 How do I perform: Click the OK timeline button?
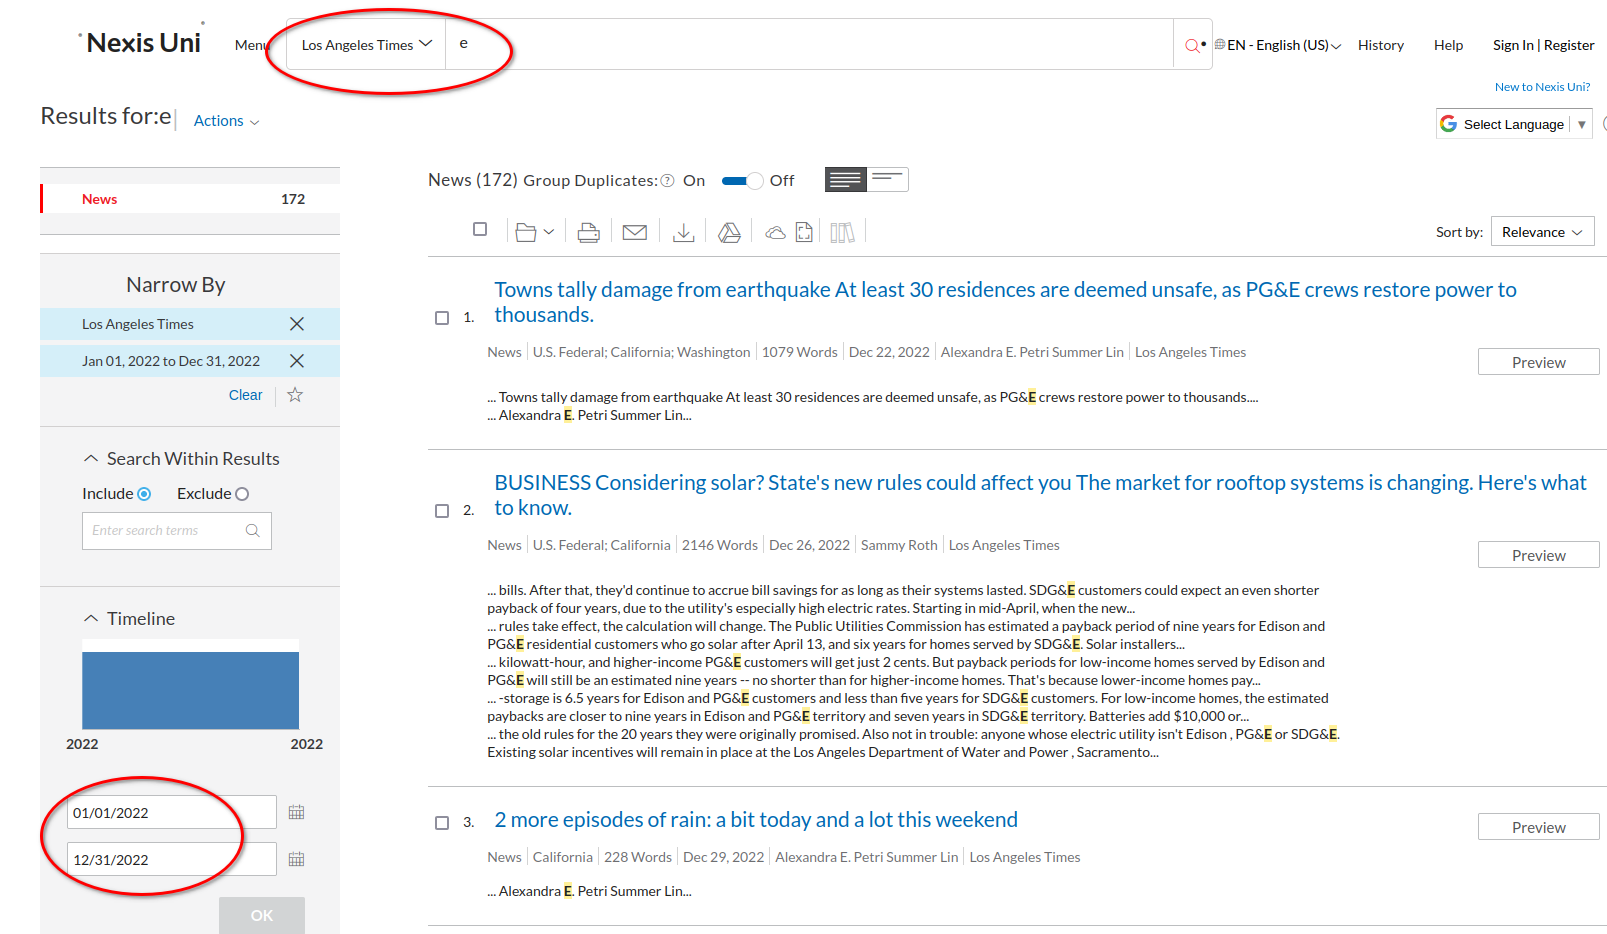(x=262, y=915)
